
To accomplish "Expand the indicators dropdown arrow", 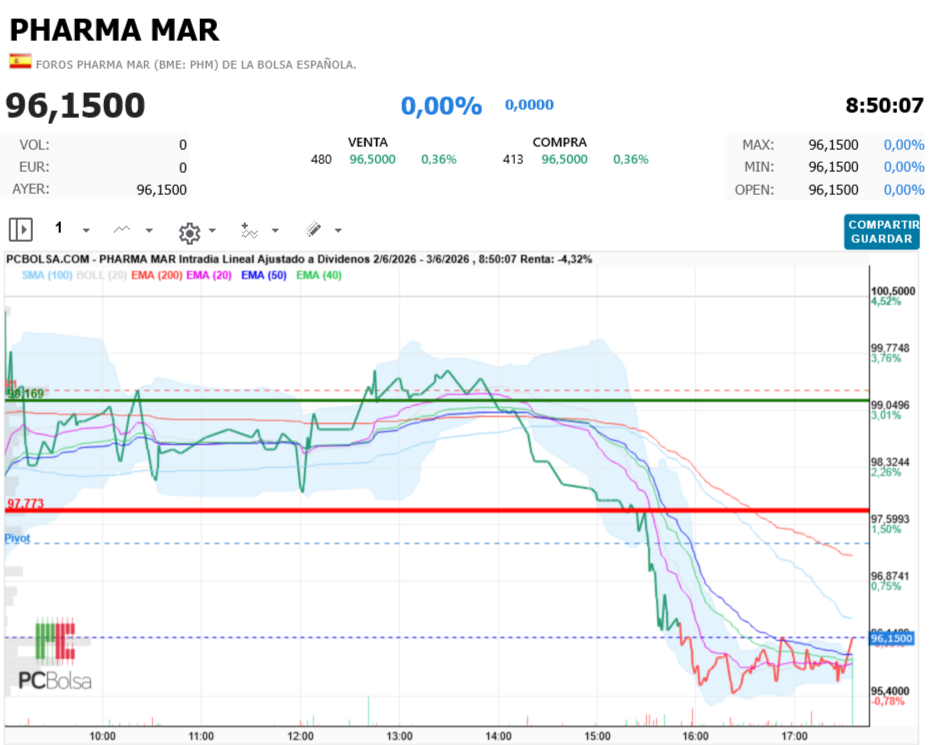I will [275, 230].
